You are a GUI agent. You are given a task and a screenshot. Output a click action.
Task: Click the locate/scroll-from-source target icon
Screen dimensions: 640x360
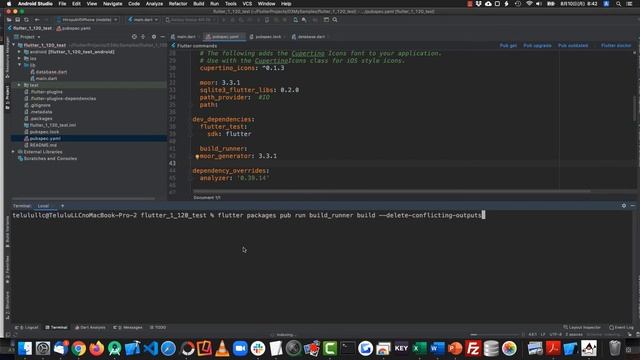[134, 37]
